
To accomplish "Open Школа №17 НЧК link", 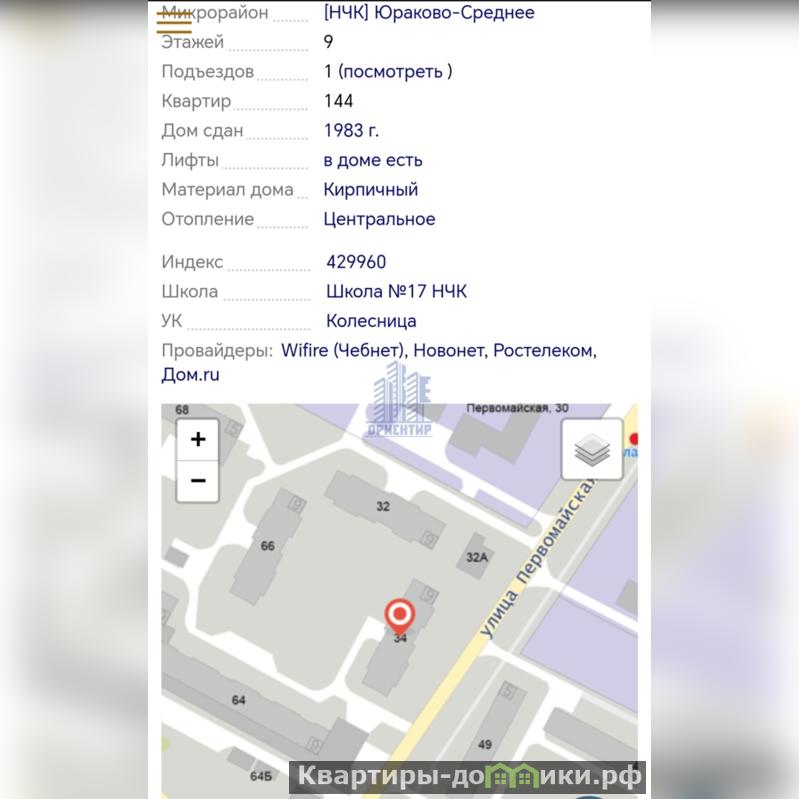I will click(396, 291).
